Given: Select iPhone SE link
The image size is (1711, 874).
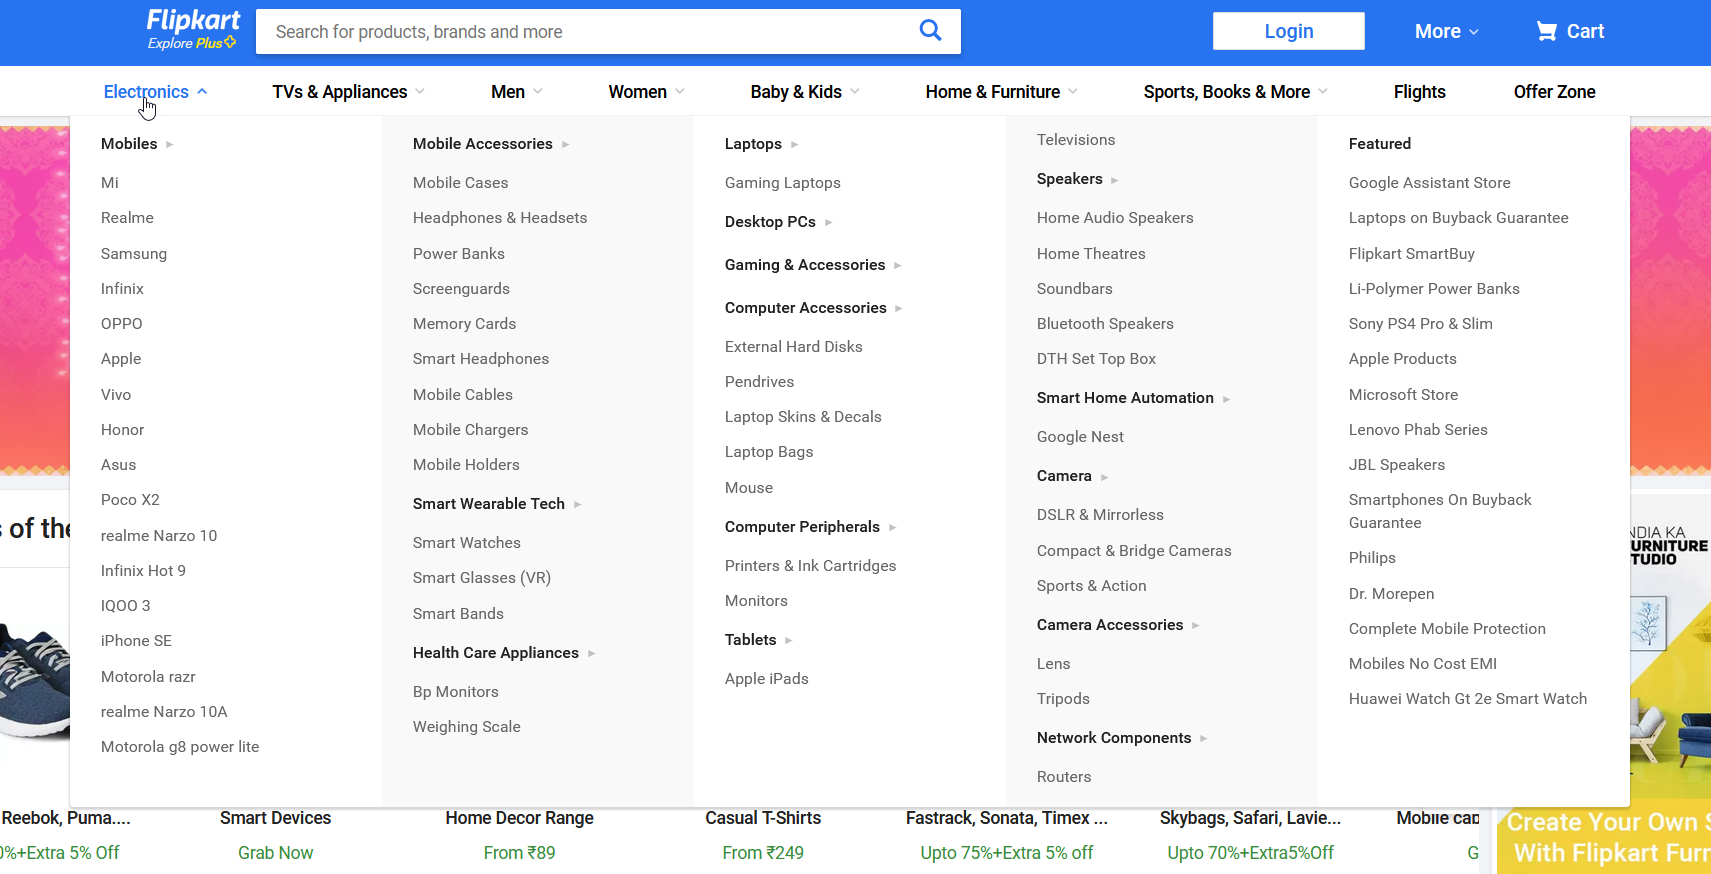Looking at the screenshot, I should point(136,641).
